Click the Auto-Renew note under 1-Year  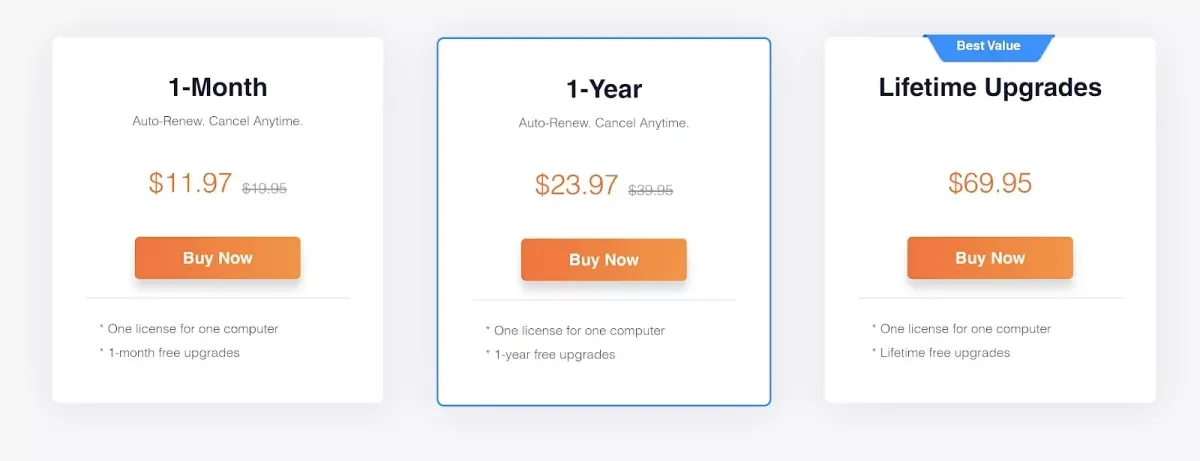click(604, 123)
